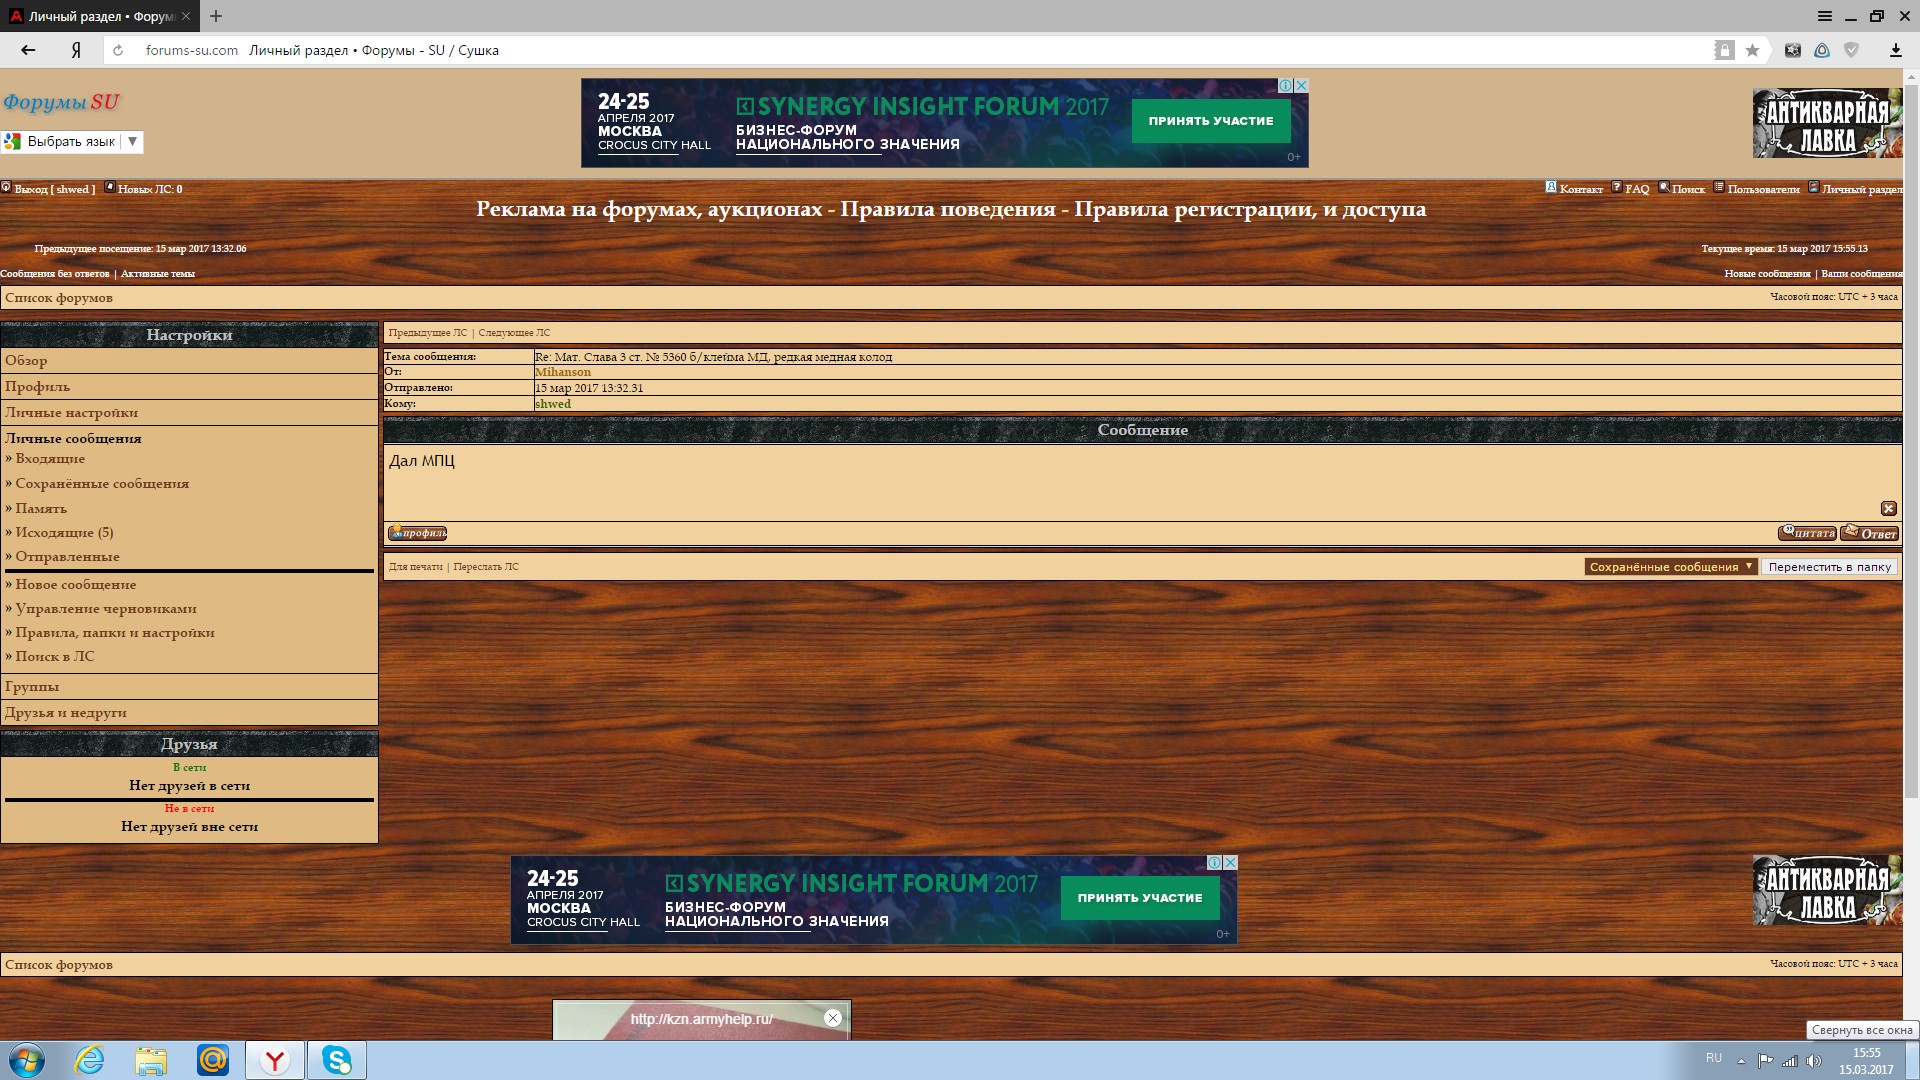Click top Антикварная лавка banner image
The width and height of the screenshot is (1920, 1080).
pos(1827,123)
